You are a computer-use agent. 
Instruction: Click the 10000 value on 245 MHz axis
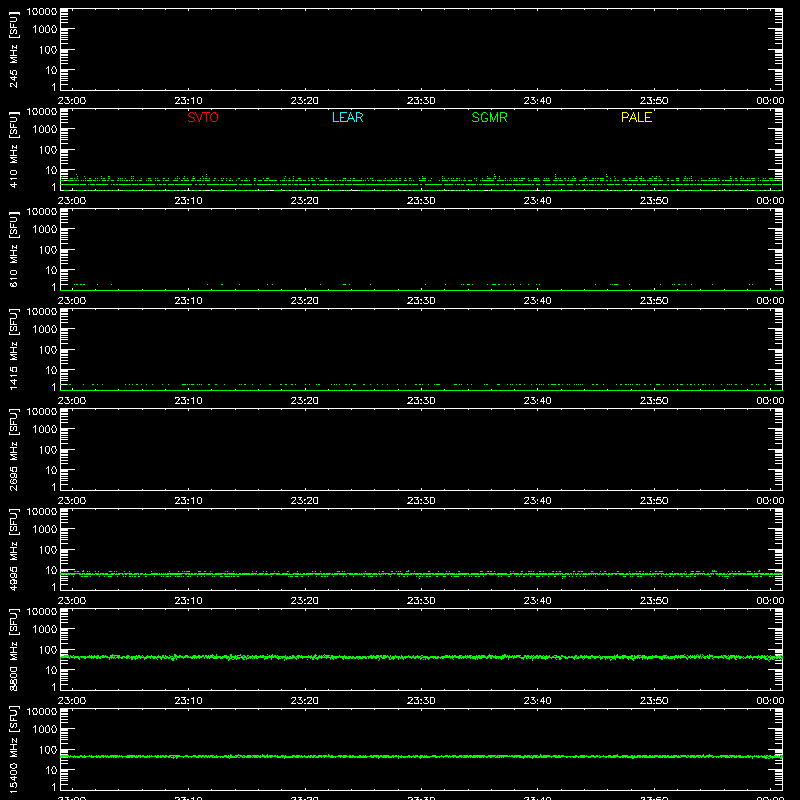click(42, 12)
